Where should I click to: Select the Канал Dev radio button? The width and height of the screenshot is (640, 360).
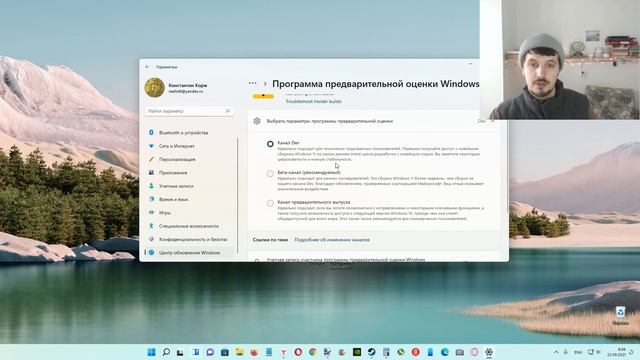click(270, 144)
